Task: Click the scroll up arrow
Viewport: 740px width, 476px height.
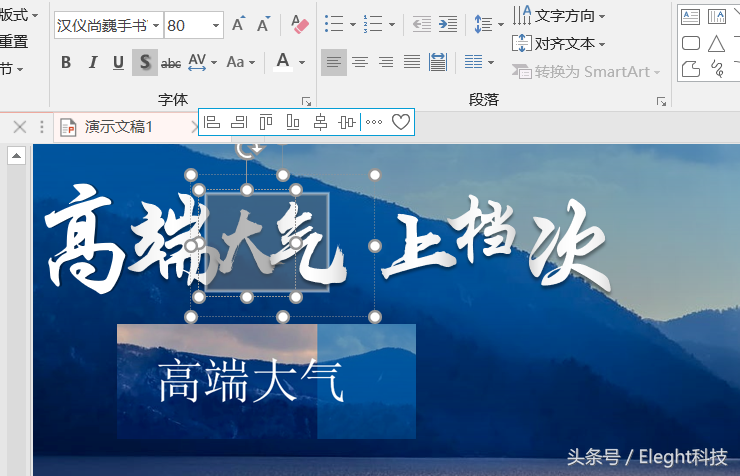Action: (17, 156)
